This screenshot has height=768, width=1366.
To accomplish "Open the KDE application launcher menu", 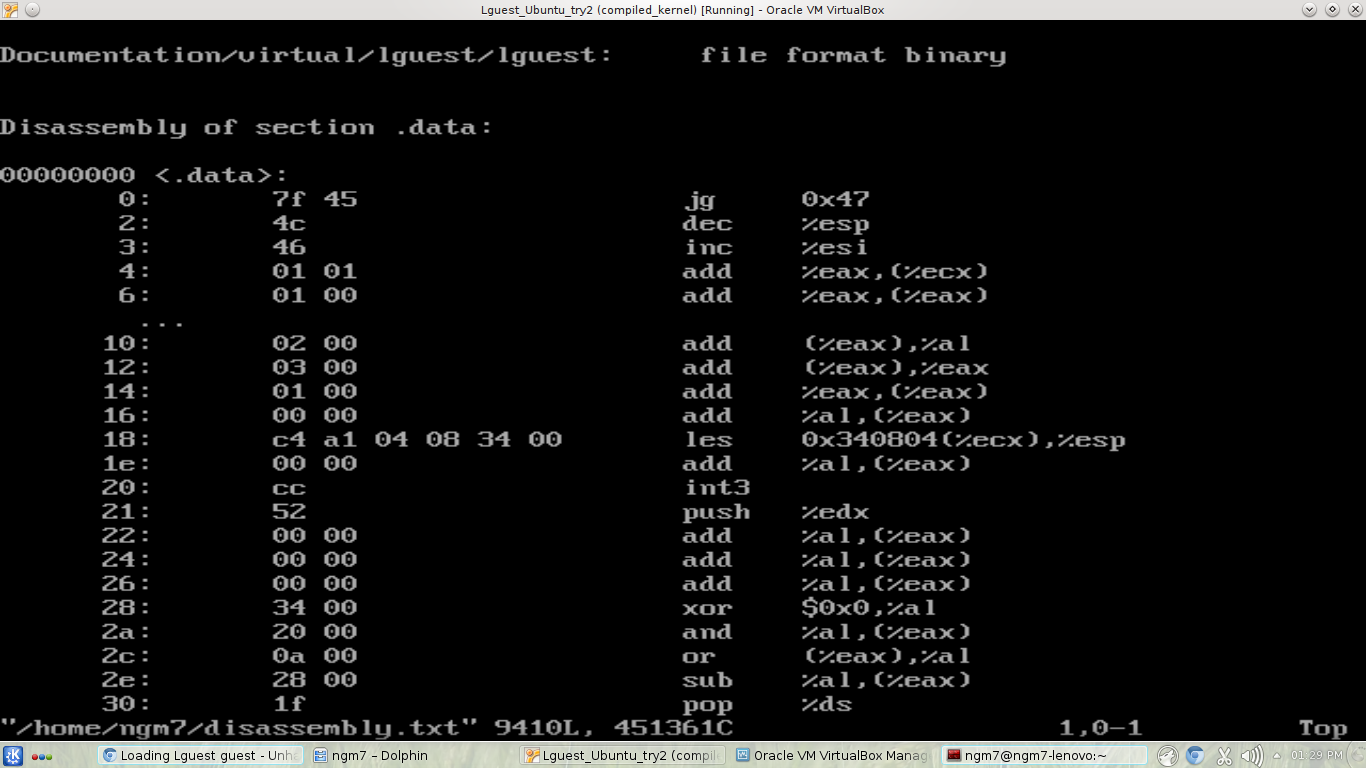I will [13, 756].
